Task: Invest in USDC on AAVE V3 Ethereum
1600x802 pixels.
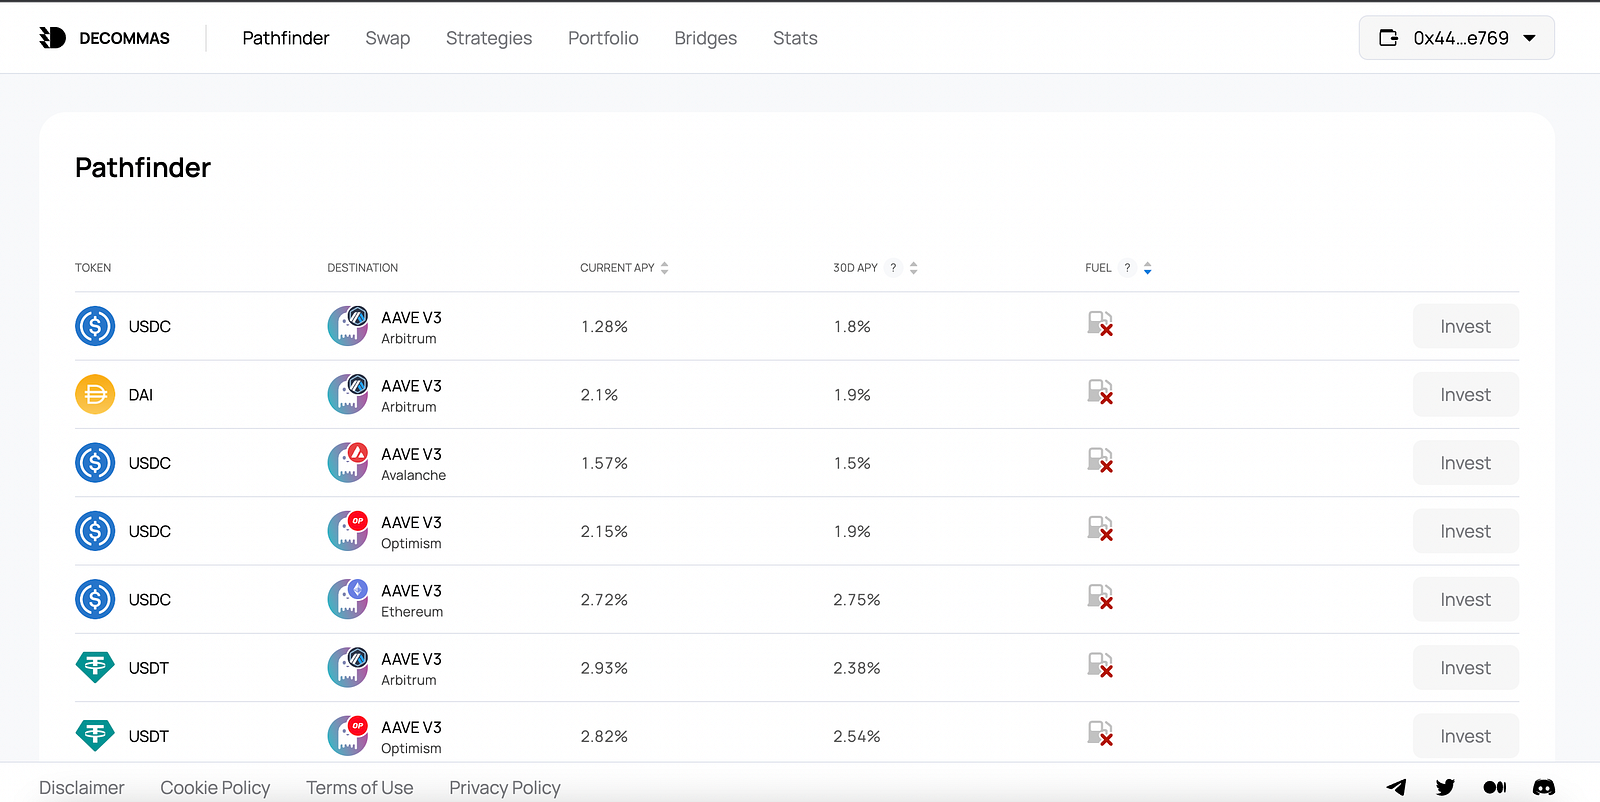Action: [x=1465, y=600]
